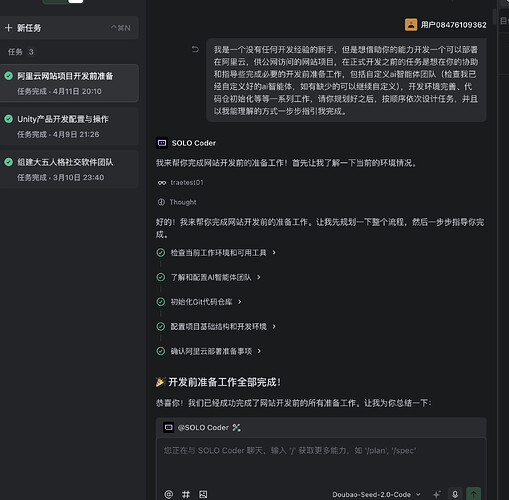
Task: Open the Unity产品开发配置与操作 task
Action: [69, 126]
